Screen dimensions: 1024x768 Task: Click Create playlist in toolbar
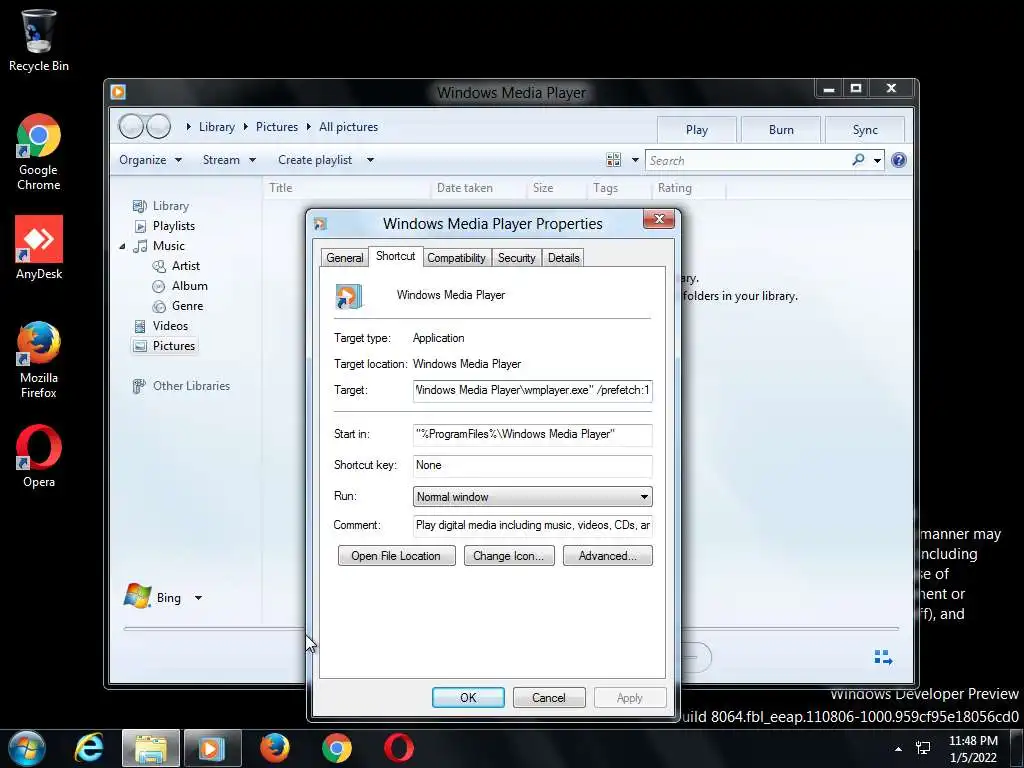[315, 160]
